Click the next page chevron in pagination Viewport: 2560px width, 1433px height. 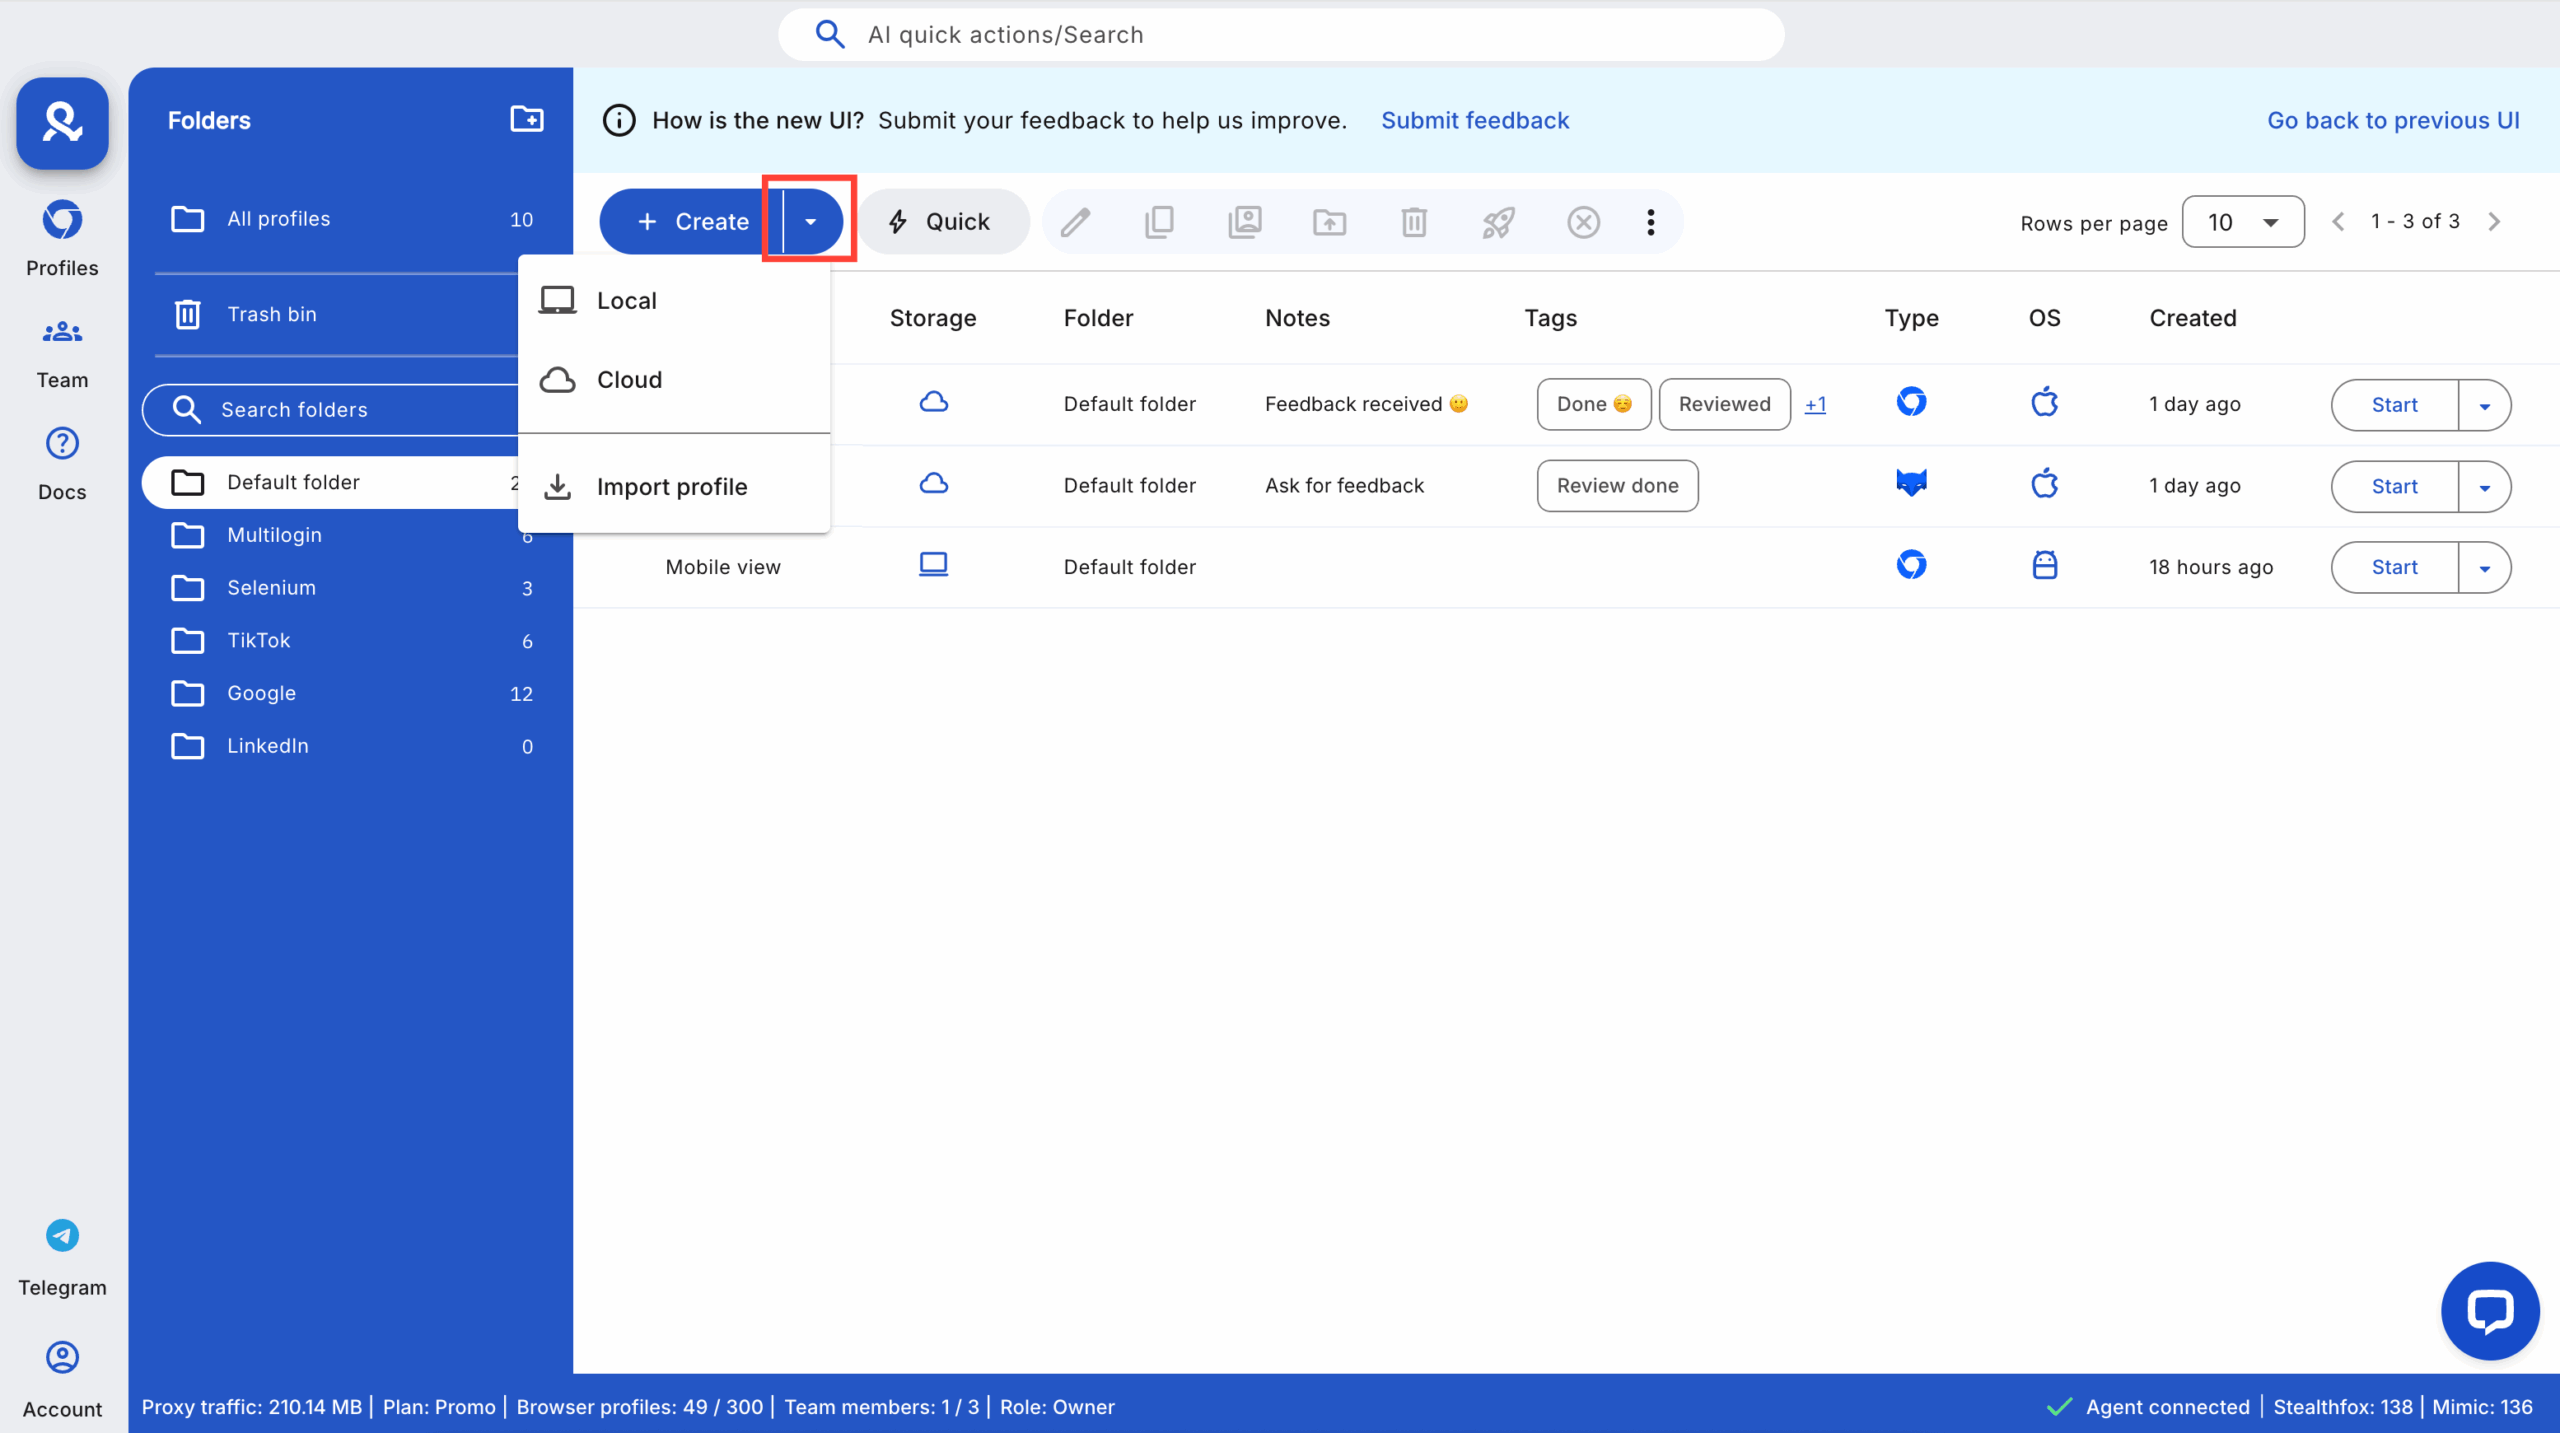pyautogui.click(x=2495, y=221)
